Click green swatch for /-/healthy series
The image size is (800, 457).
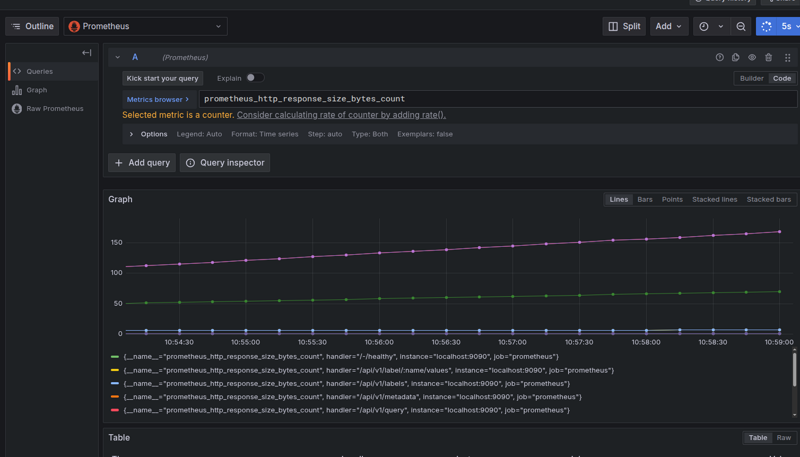115,357
